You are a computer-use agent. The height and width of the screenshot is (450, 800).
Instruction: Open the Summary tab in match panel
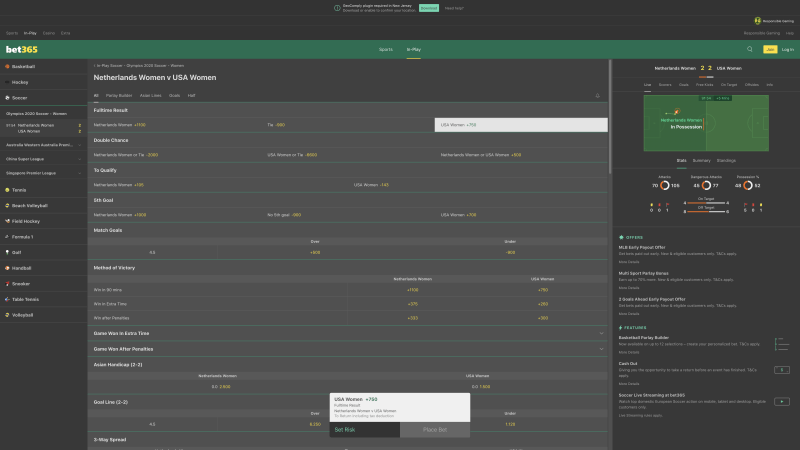tap(701, 160)
